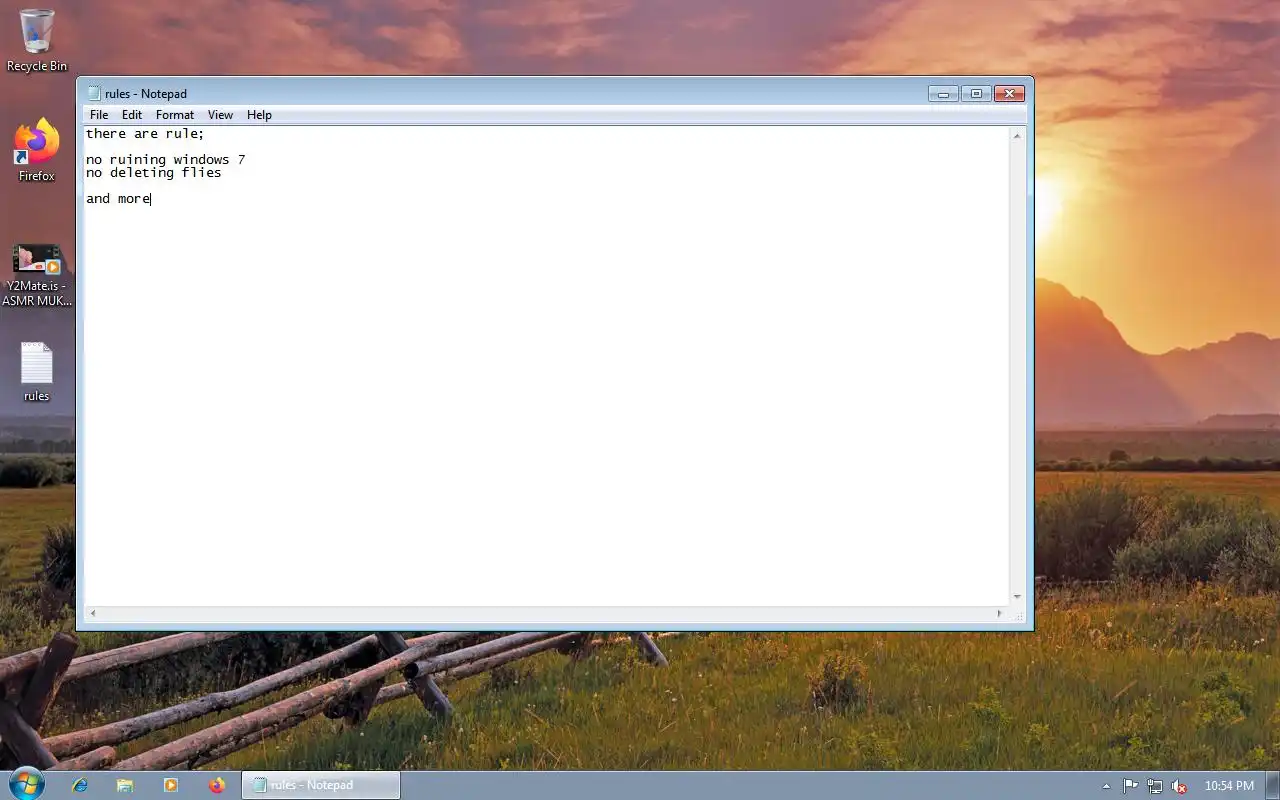
Task: Show hidden tray icons arrow
Action: [x=1106, y=786]
